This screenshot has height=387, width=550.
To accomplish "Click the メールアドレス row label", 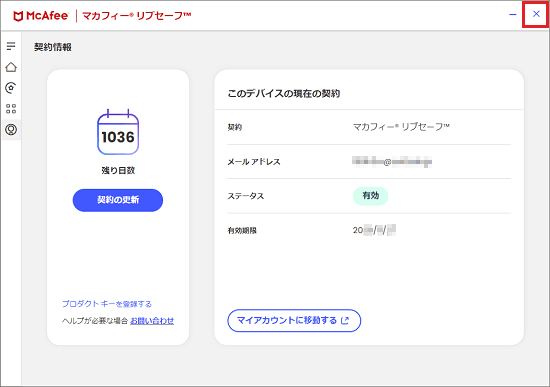I will [x=254, y=162].
